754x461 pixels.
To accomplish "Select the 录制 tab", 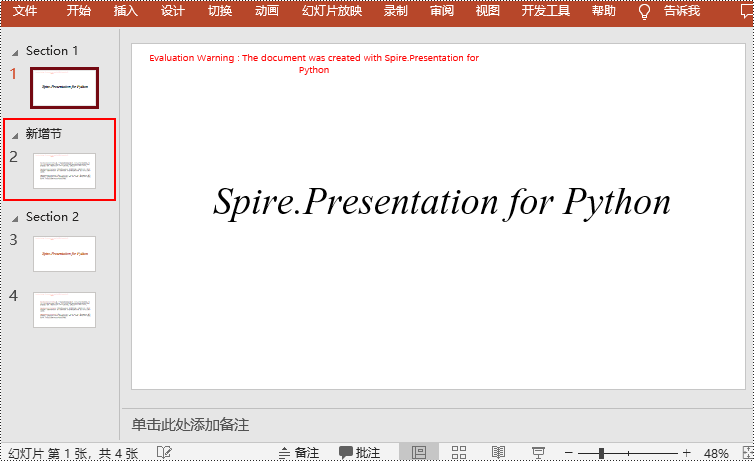I will (396, 11).
